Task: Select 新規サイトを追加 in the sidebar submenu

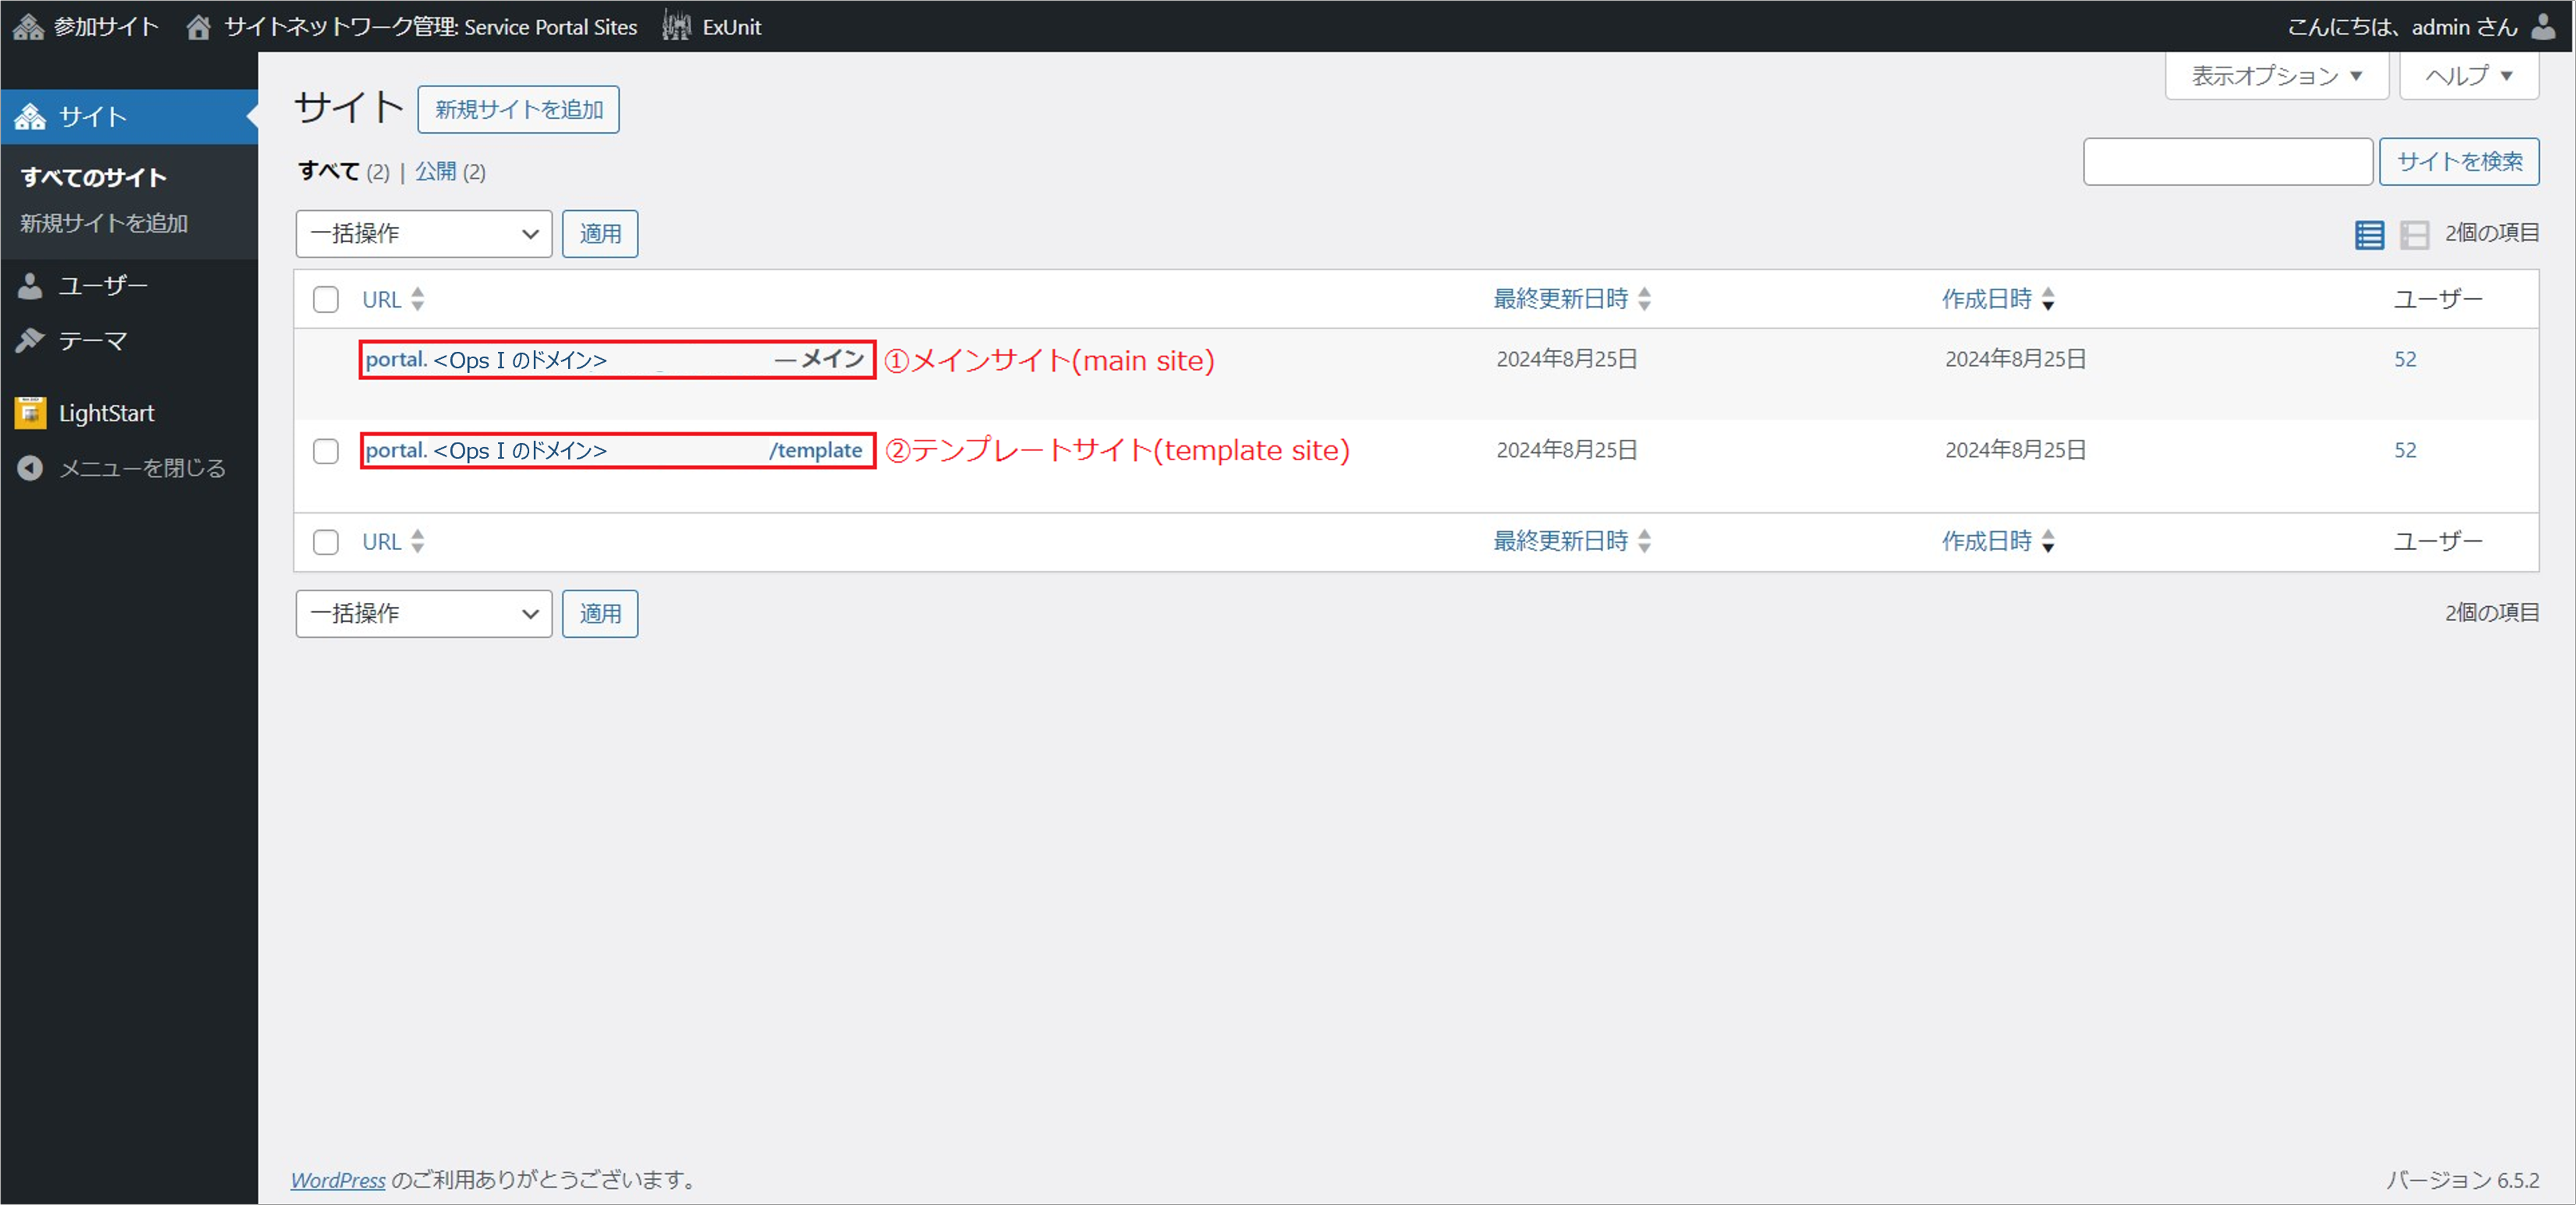Action: pyautogui.click(x=104, y=223)
